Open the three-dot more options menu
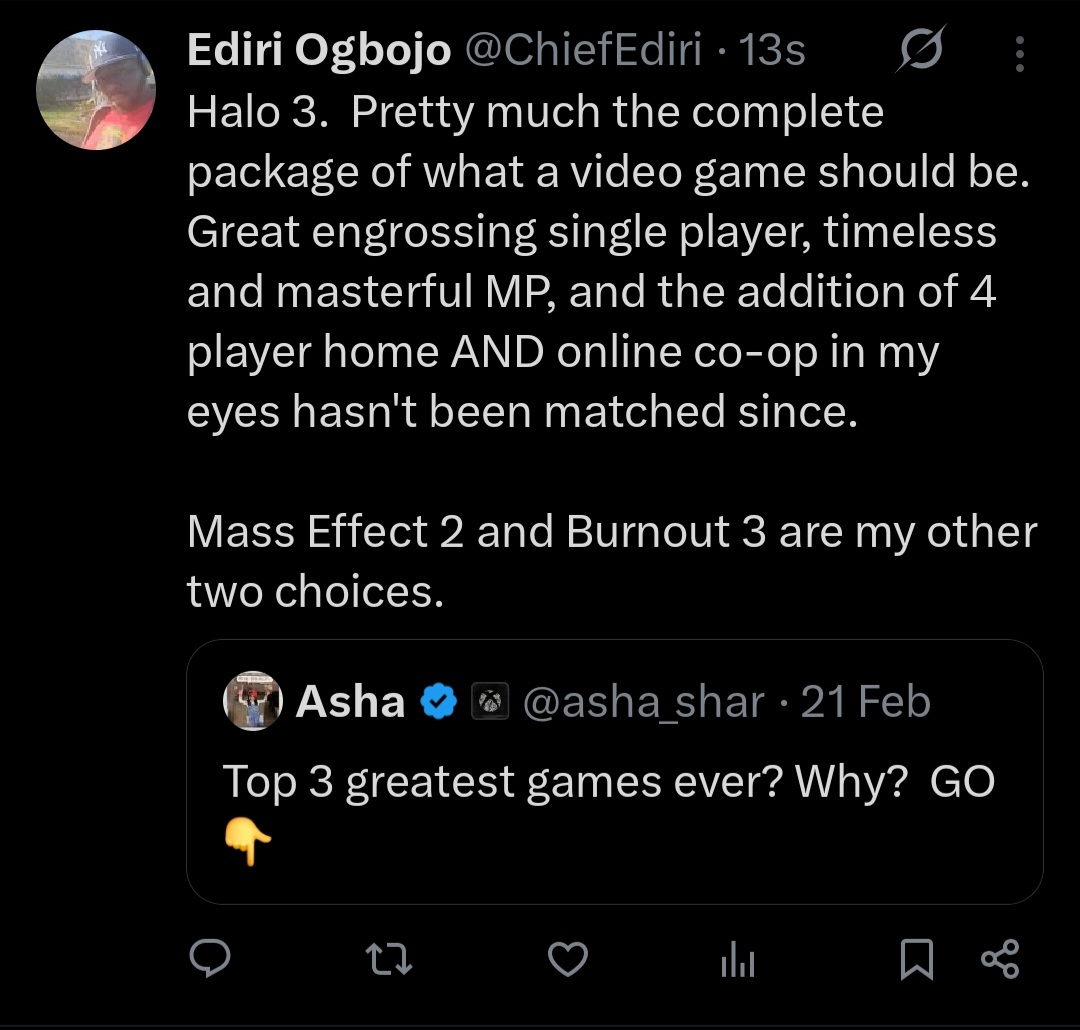 tap(1019, 54)
